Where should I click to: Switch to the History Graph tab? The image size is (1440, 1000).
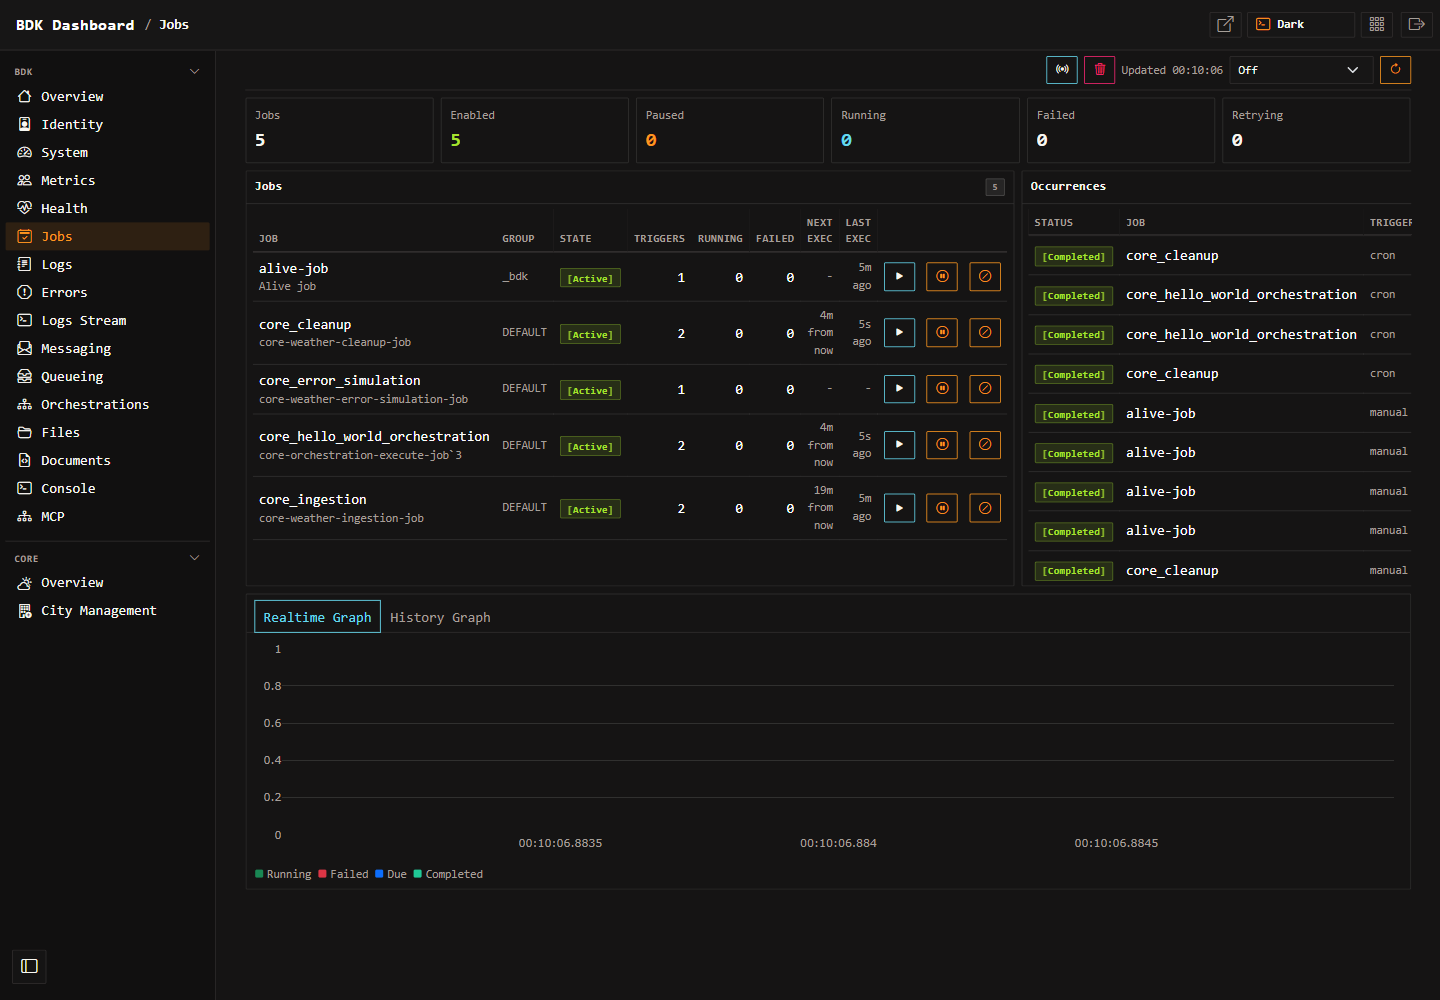(440, 617)
